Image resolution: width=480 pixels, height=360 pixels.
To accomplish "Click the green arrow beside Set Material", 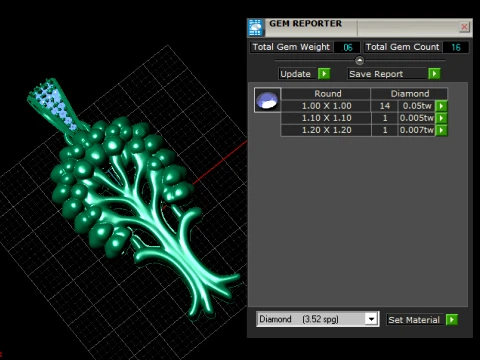I will point(452,320).
